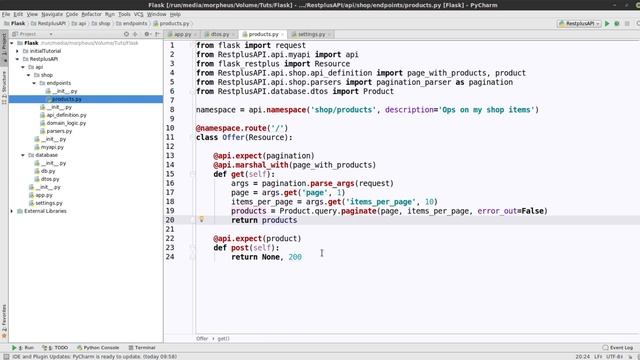Open the Code menu

coord(72,14)
